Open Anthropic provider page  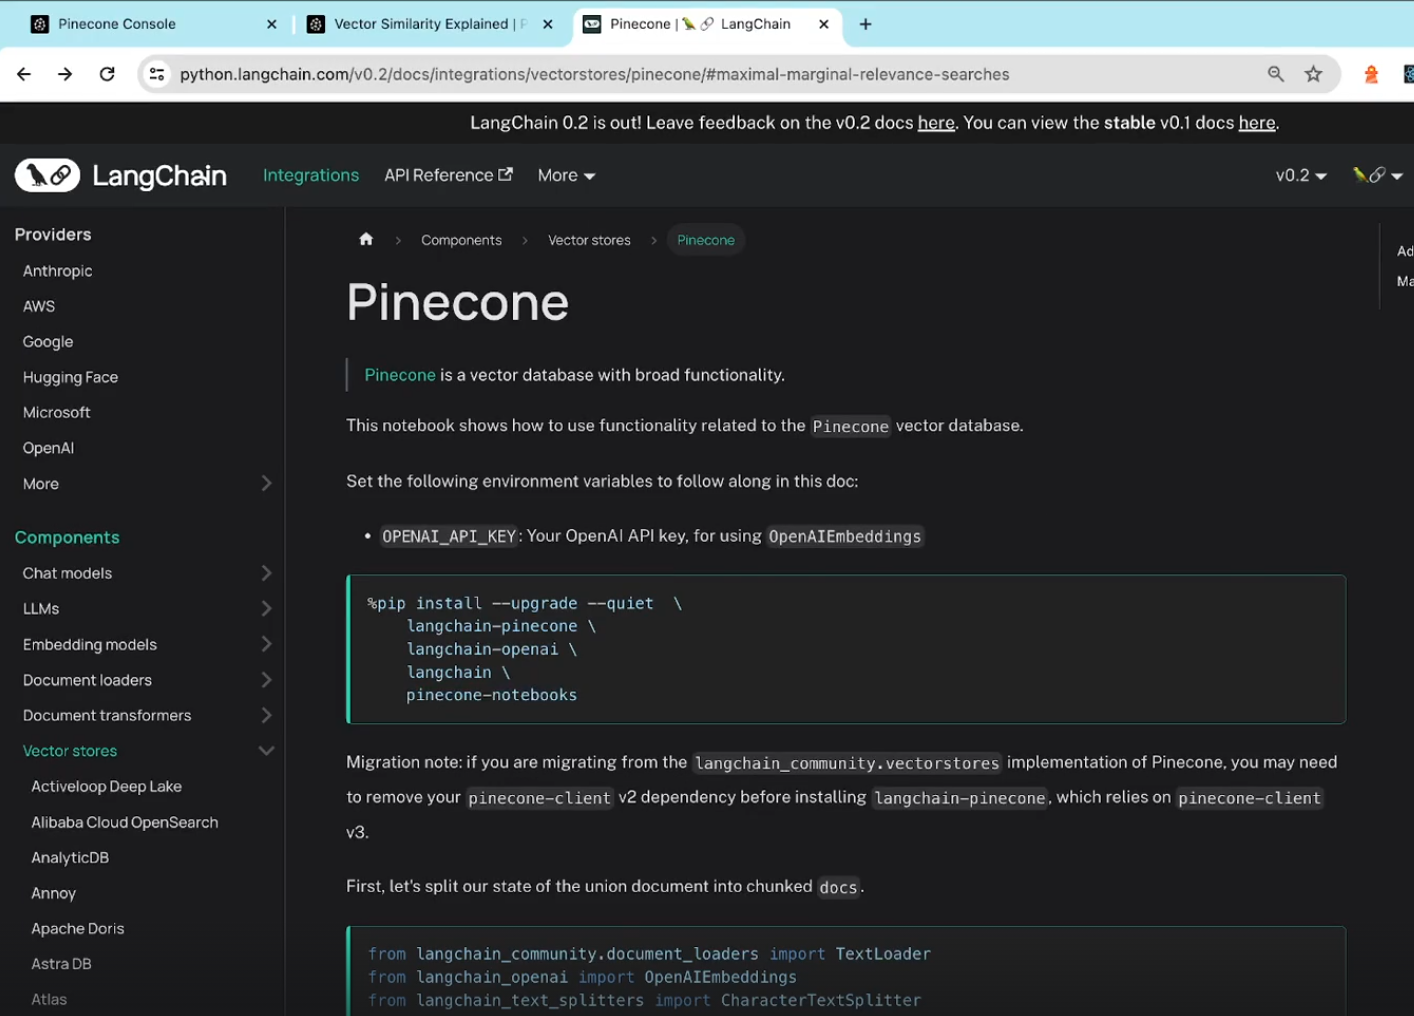58,271
